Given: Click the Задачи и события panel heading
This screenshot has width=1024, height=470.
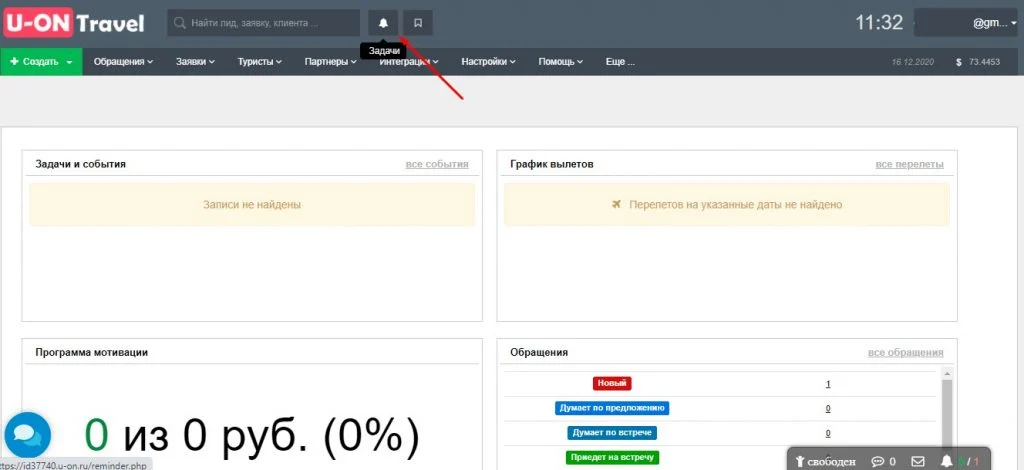Looking at the screenshot, I should click(x=80, y=164).
